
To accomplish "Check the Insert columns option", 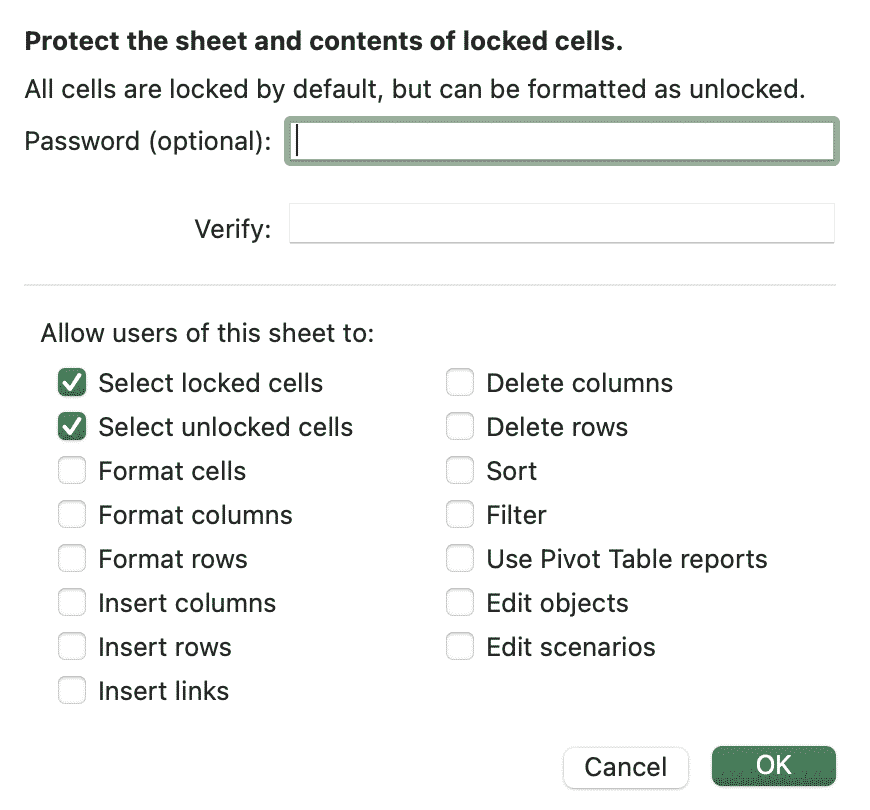I will pyautogui.click(x=72, y=603).
